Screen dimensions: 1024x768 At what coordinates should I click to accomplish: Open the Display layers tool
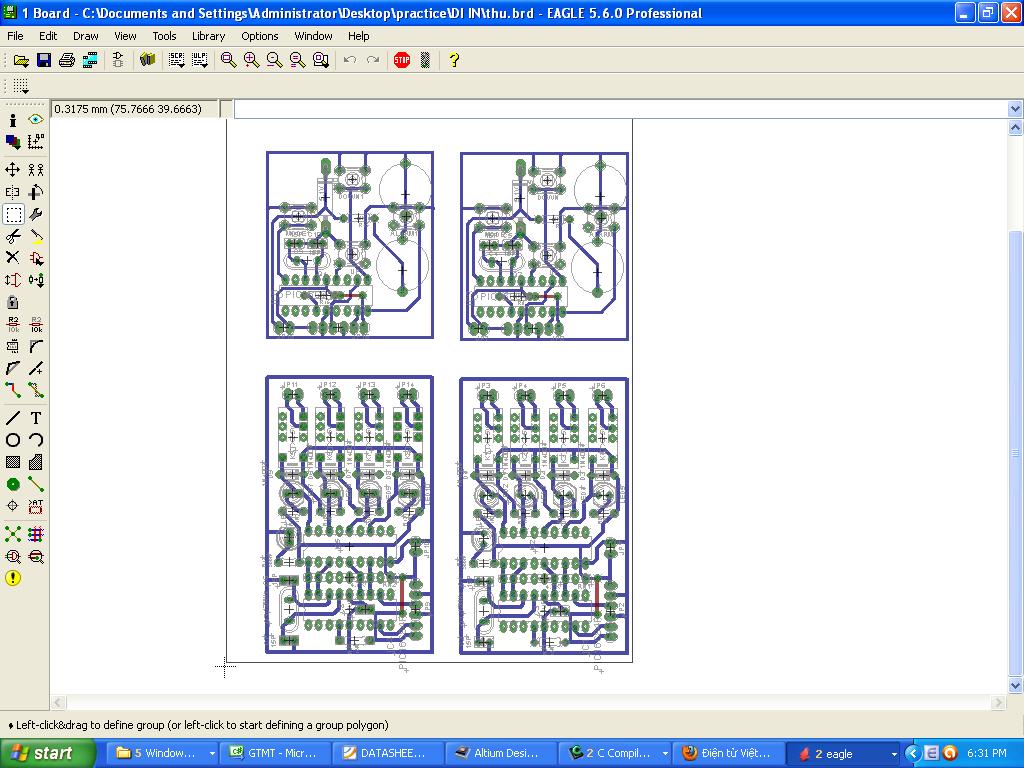[12, 142]
